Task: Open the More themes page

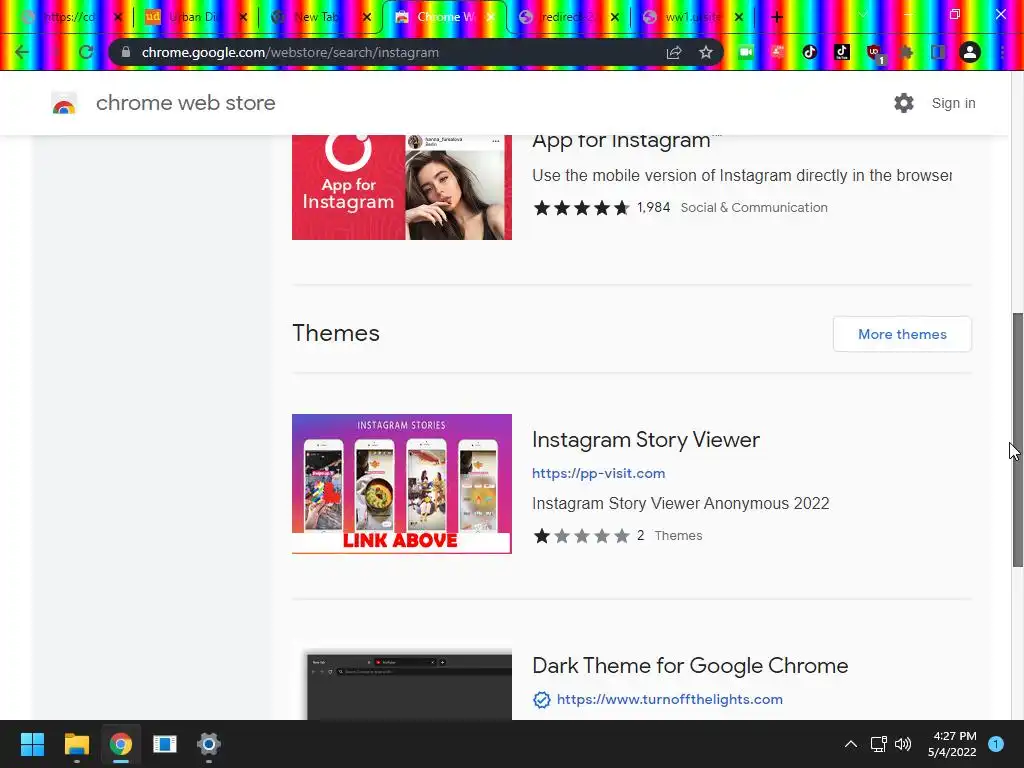Action: 902,334
